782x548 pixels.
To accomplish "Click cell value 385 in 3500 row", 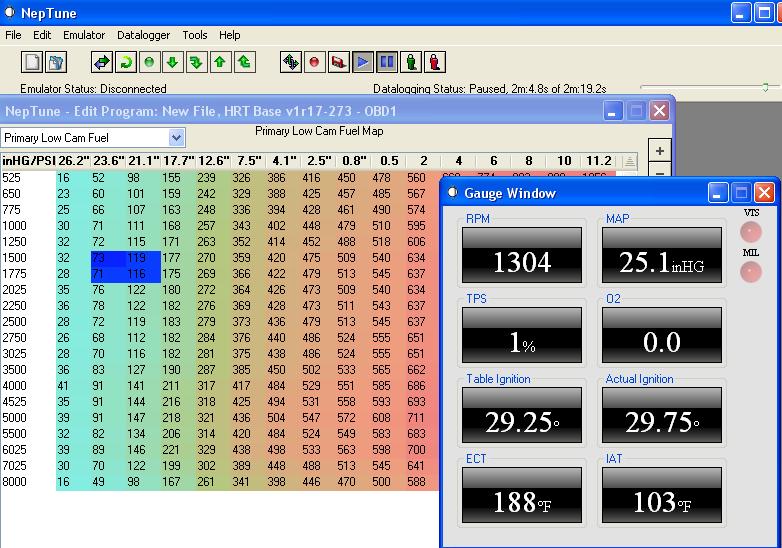I will point(241,369).
